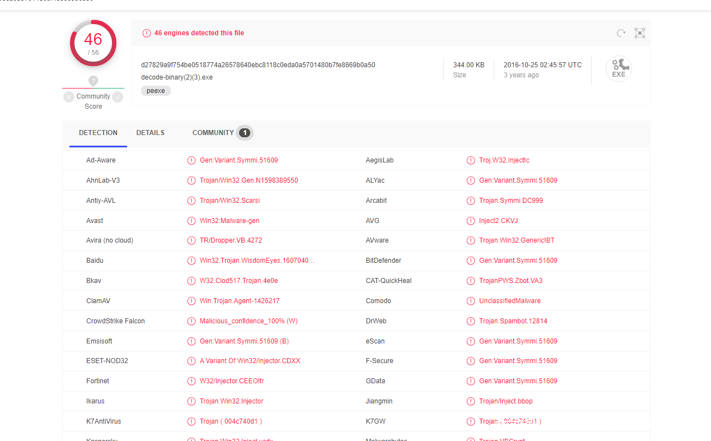711x441 pixels.
Task: Click the reanalyze refresh icon
Action: pos(621,33)
